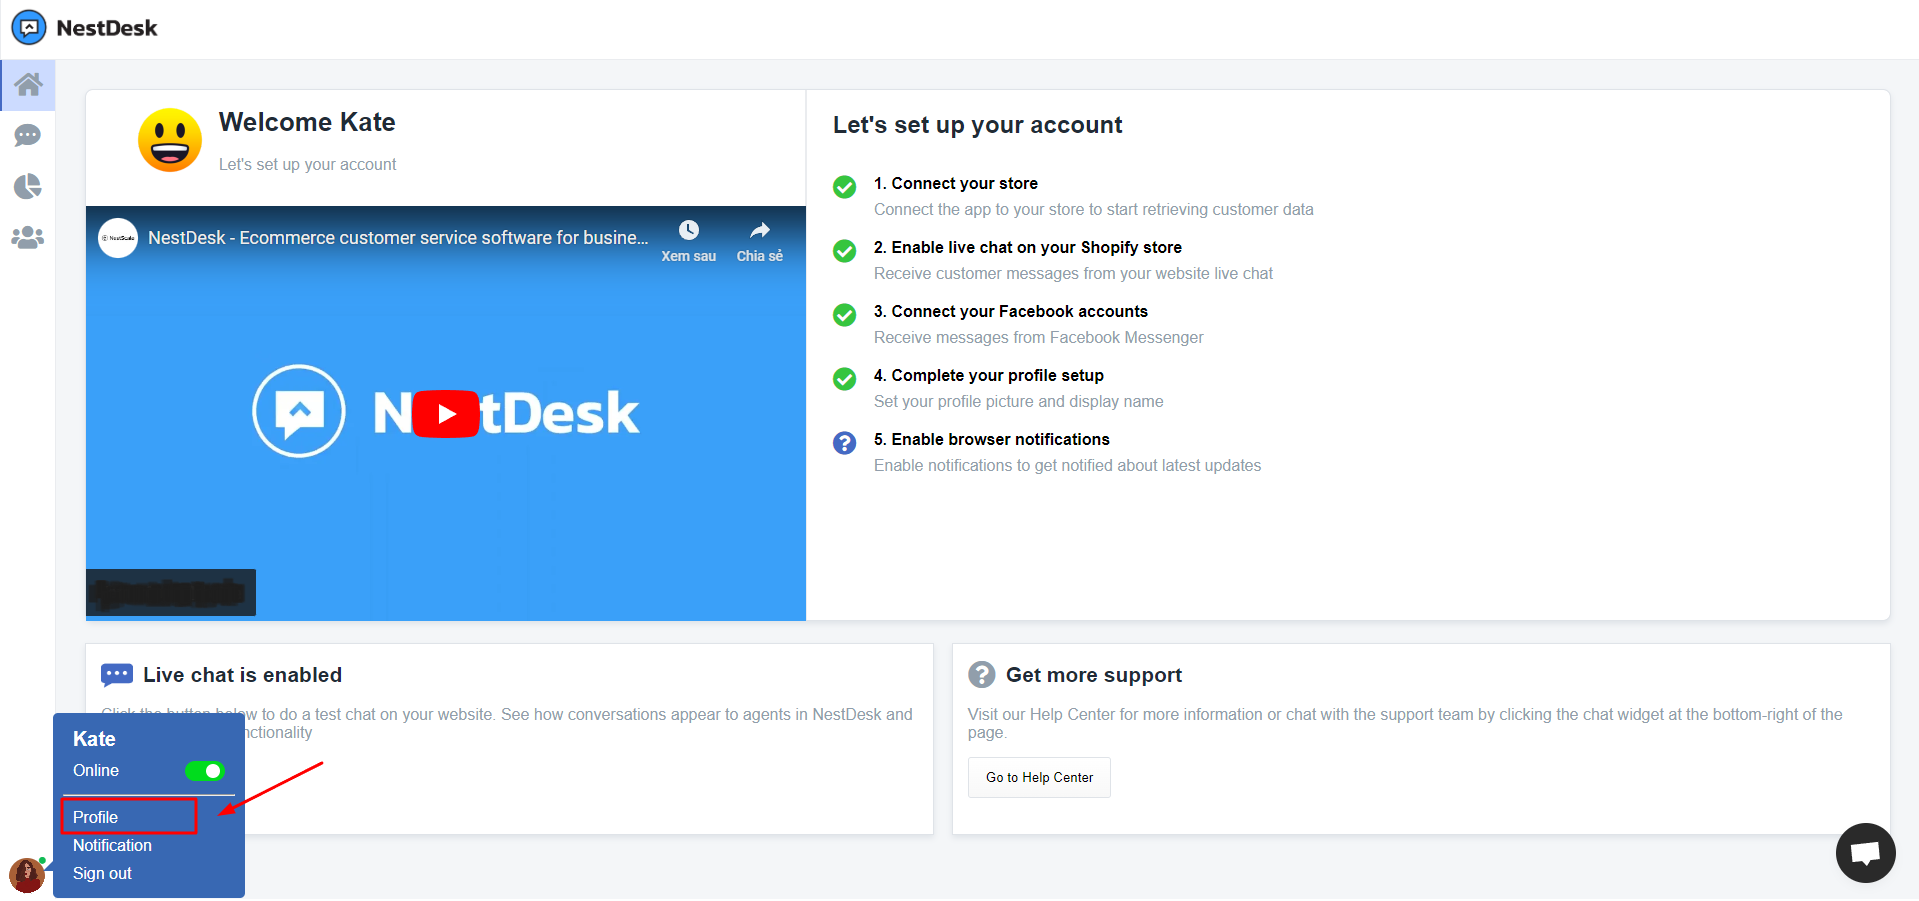Click Kate's profile avatar picture

[x=27, y=875]
